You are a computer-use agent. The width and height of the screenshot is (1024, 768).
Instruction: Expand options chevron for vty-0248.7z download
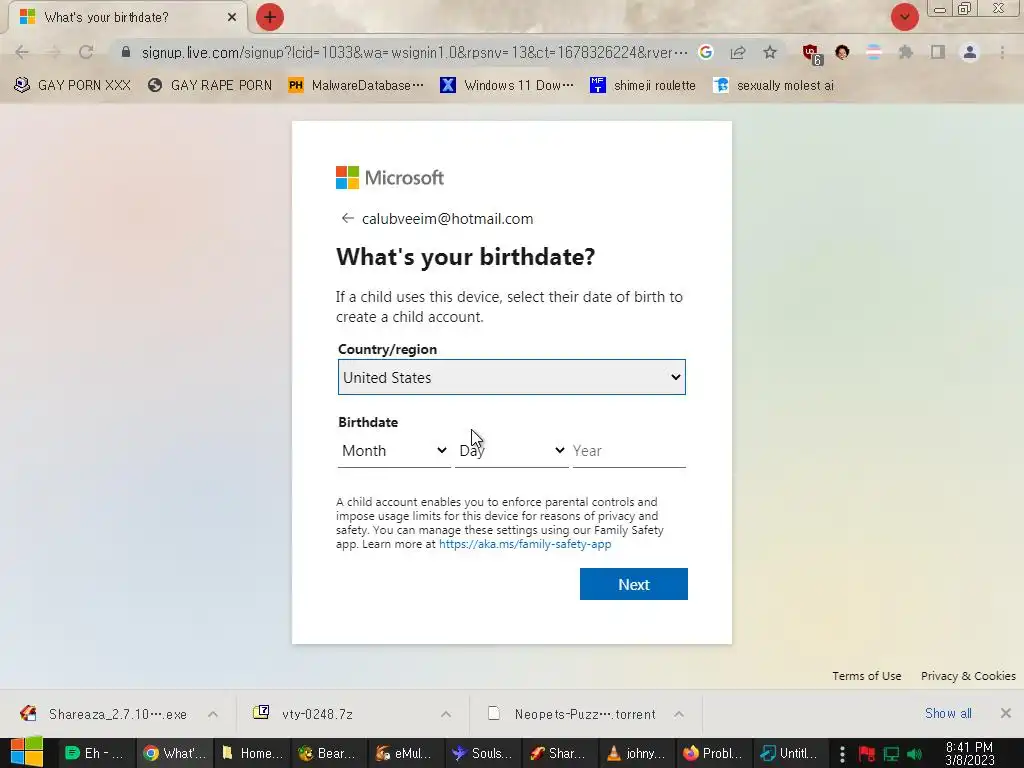446,714
